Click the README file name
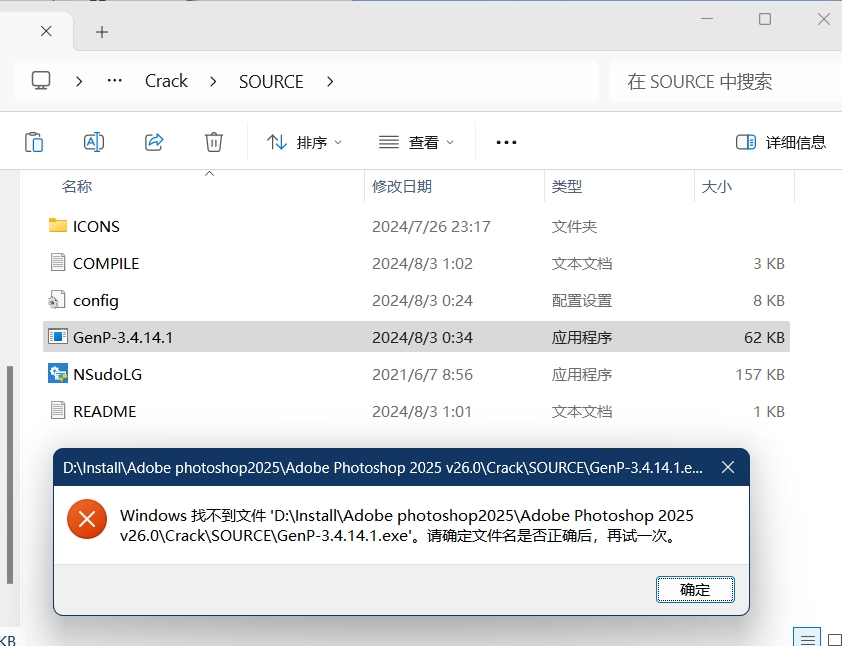 click(105, 412)
